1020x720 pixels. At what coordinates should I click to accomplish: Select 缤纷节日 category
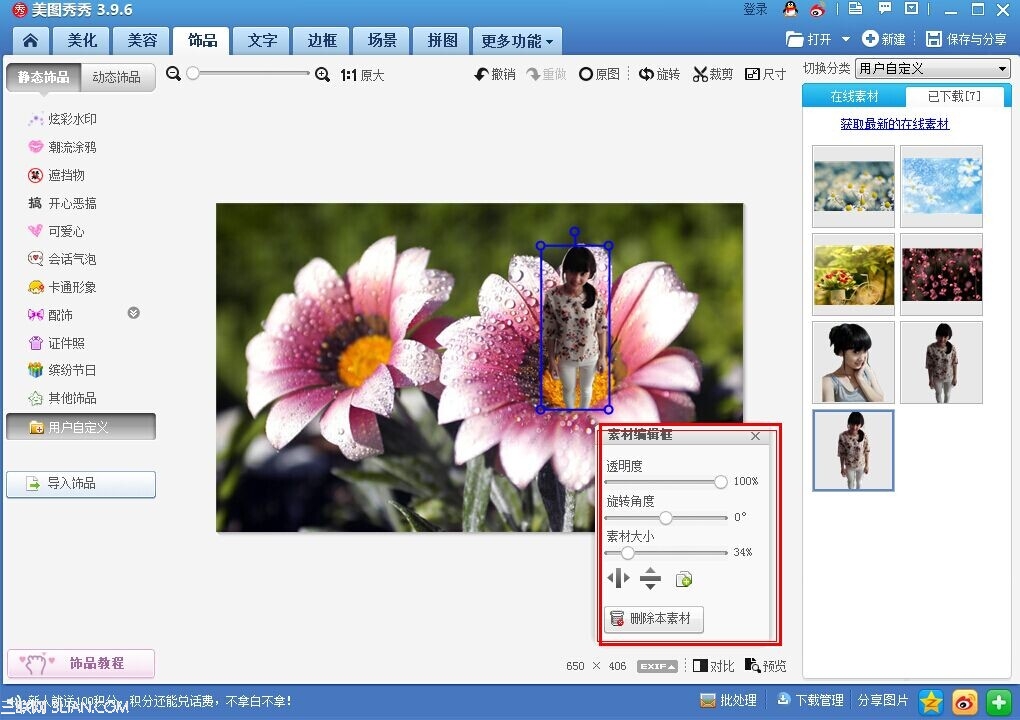pos(62,370)
